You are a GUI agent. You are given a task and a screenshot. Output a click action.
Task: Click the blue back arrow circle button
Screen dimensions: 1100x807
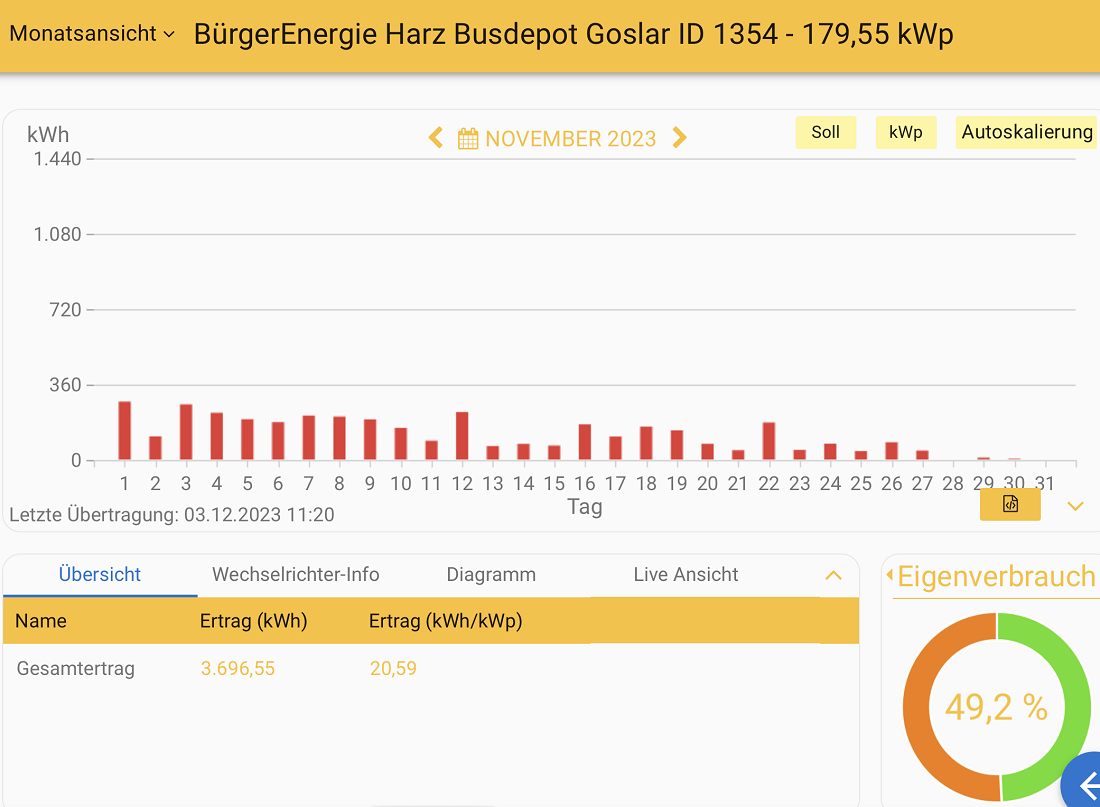coord(1089,784)
